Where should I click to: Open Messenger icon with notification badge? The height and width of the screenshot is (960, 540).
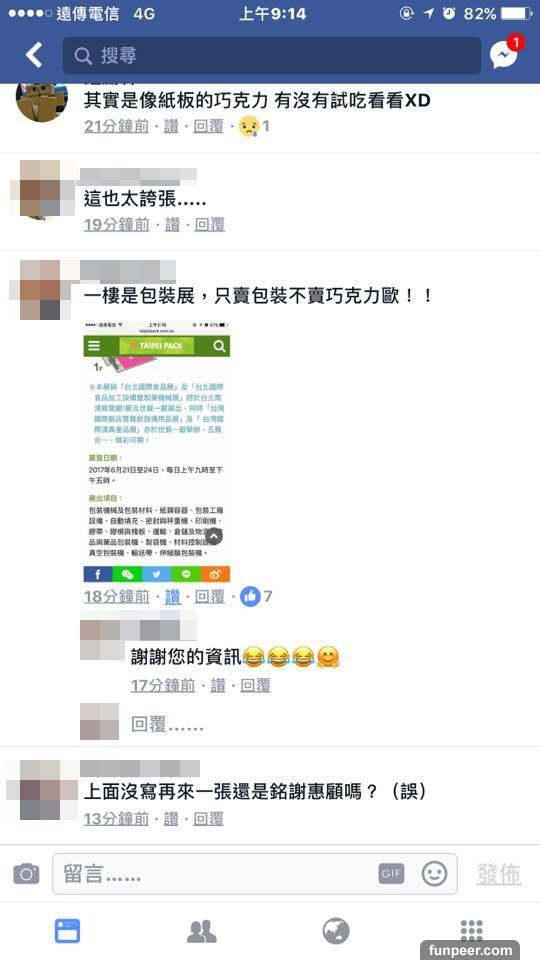click(x=506, y=53)
